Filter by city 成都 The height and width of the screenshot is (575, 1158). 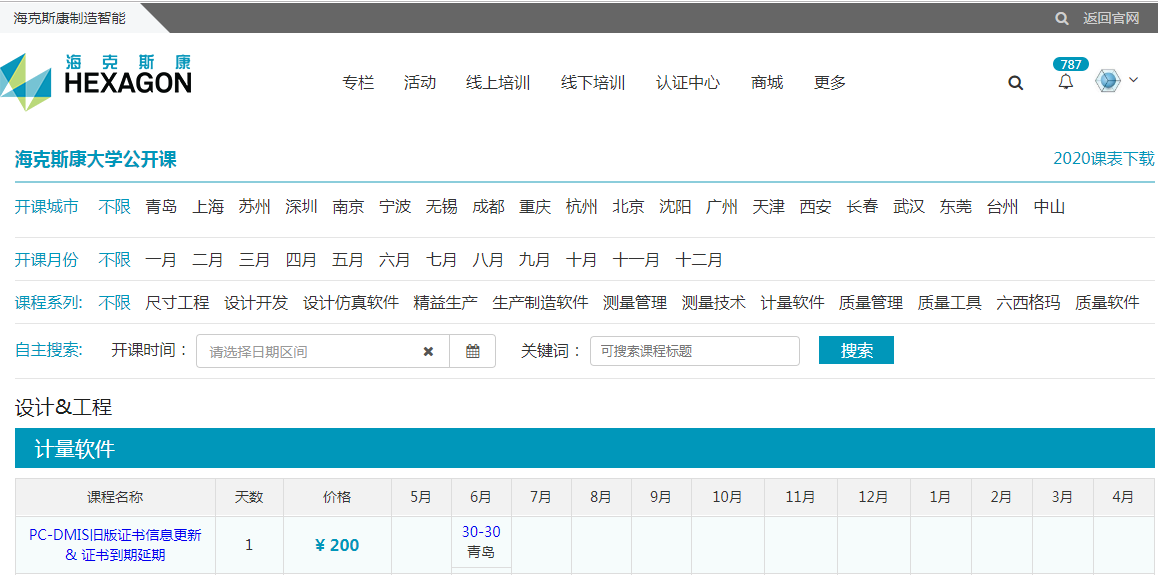(489, 207)
